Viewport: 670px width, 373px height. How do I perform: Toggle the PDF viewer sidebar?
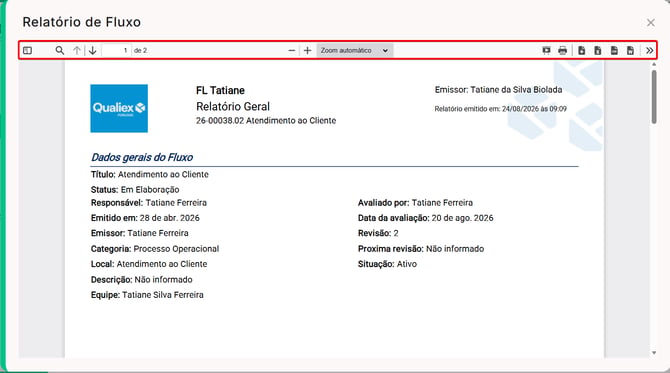tap(27, 50)
